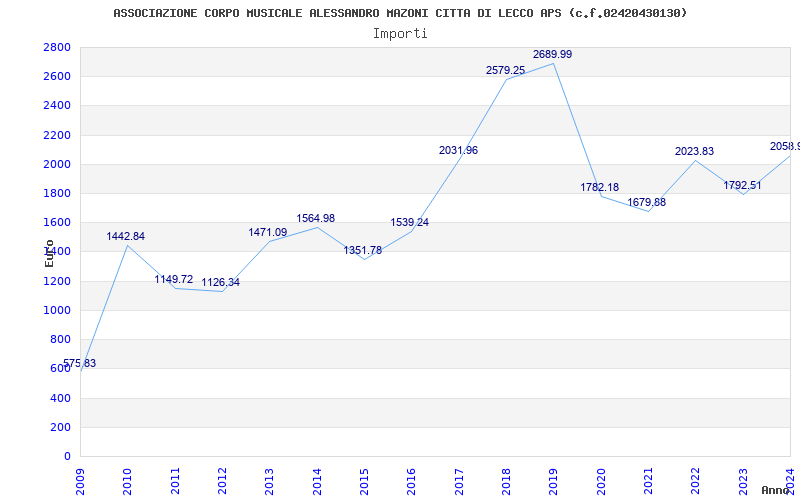
Task: Click y-axis value 1600
Action: tap(57, 222)
